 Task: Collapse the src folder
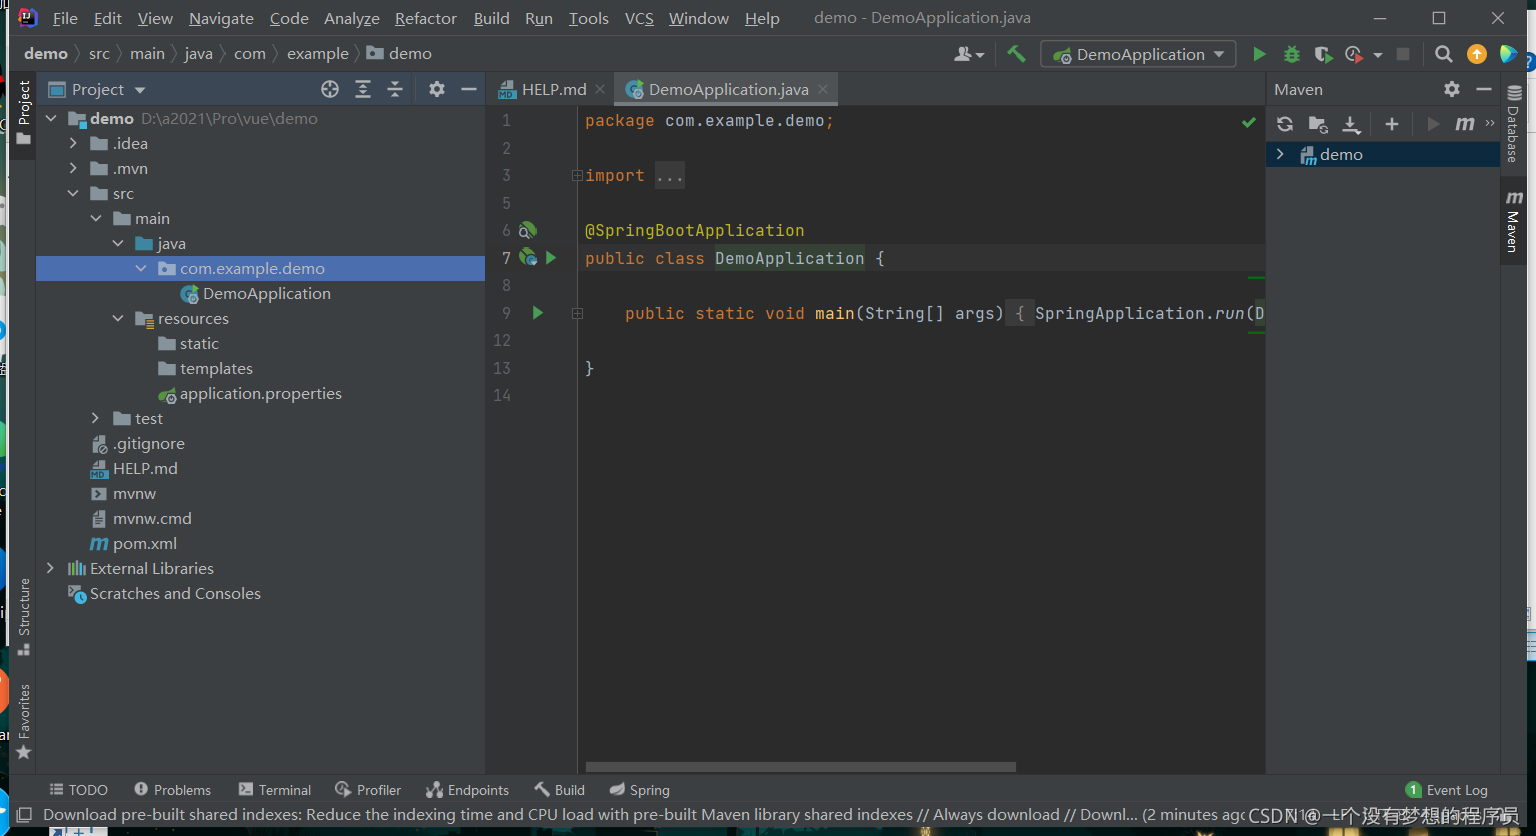click(73, 193)
